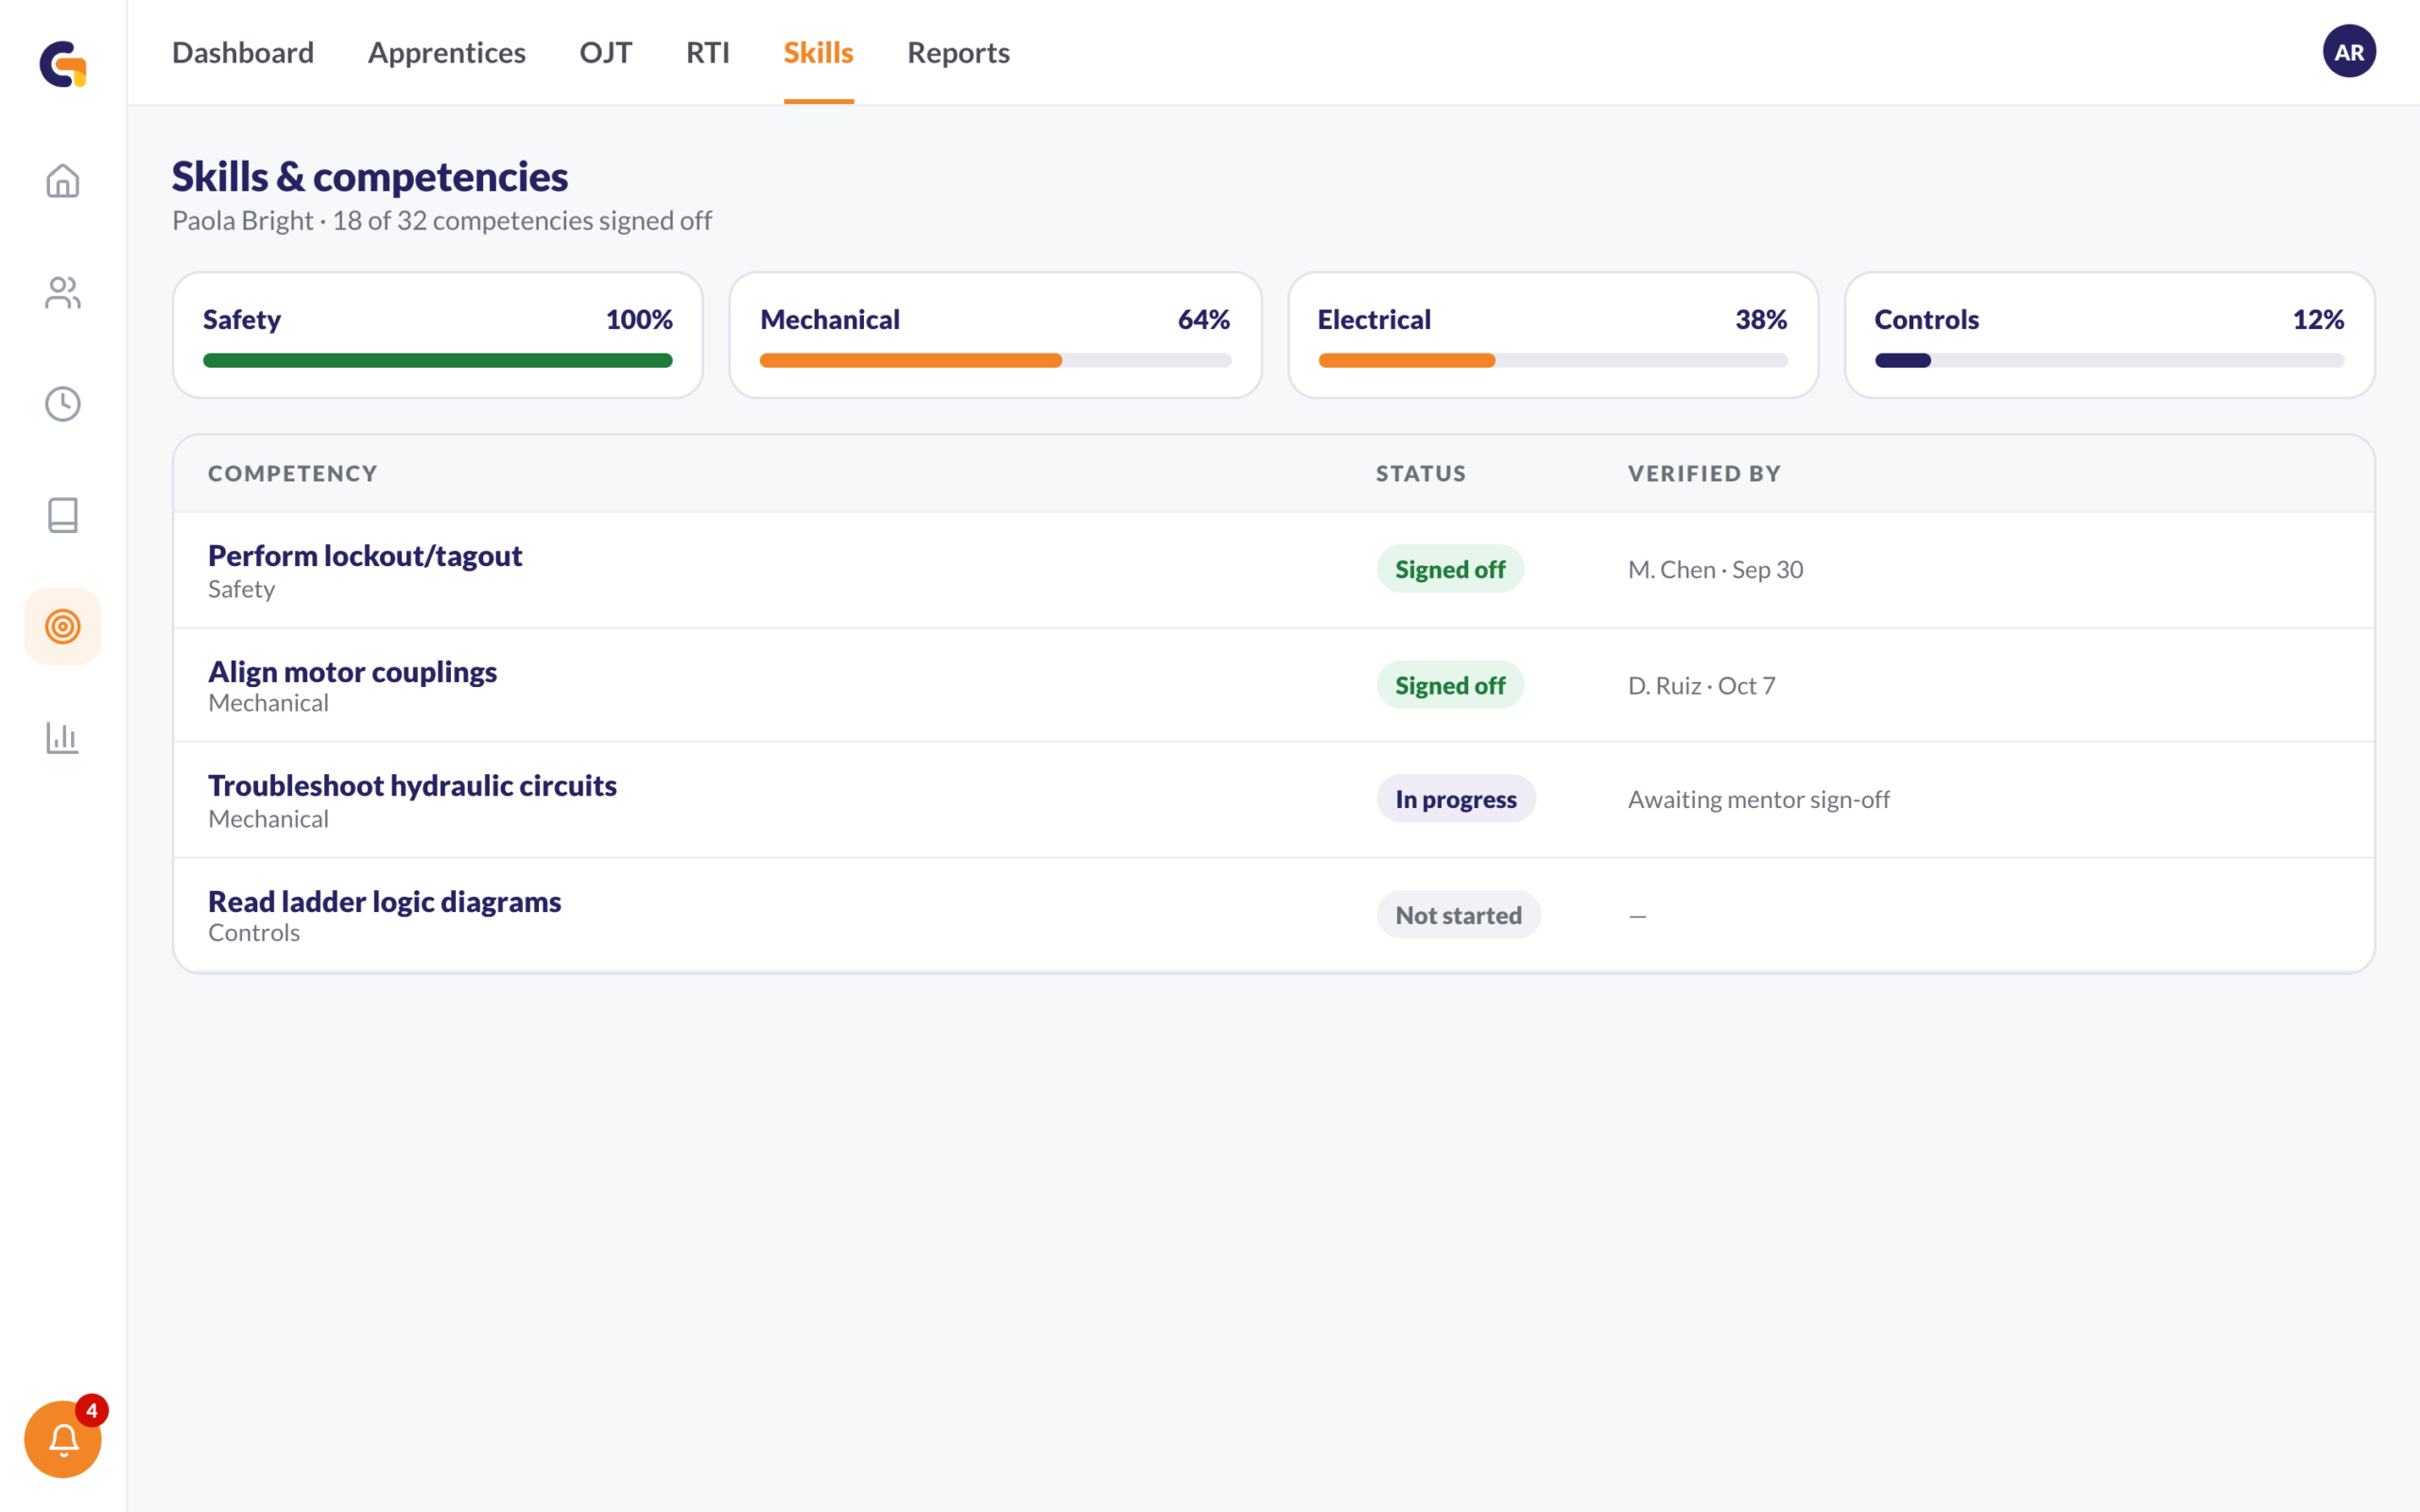Click the Safety progress bar at 100%

(438, 360)
